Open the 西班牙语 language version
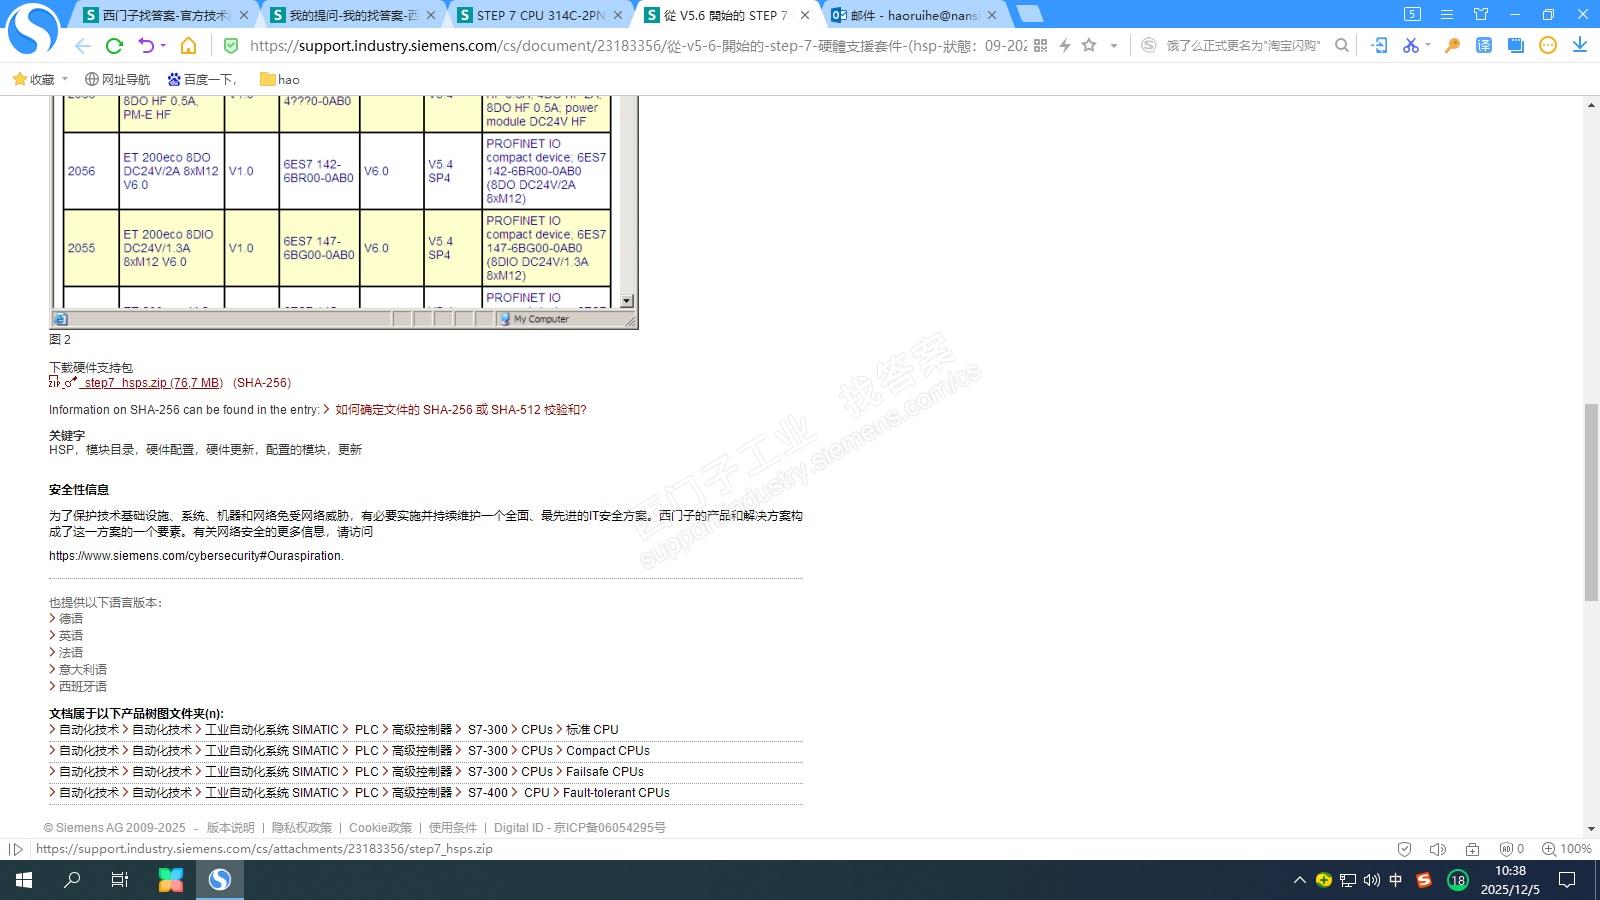Viewport: 1600px width, 900px height. [83, 687]
